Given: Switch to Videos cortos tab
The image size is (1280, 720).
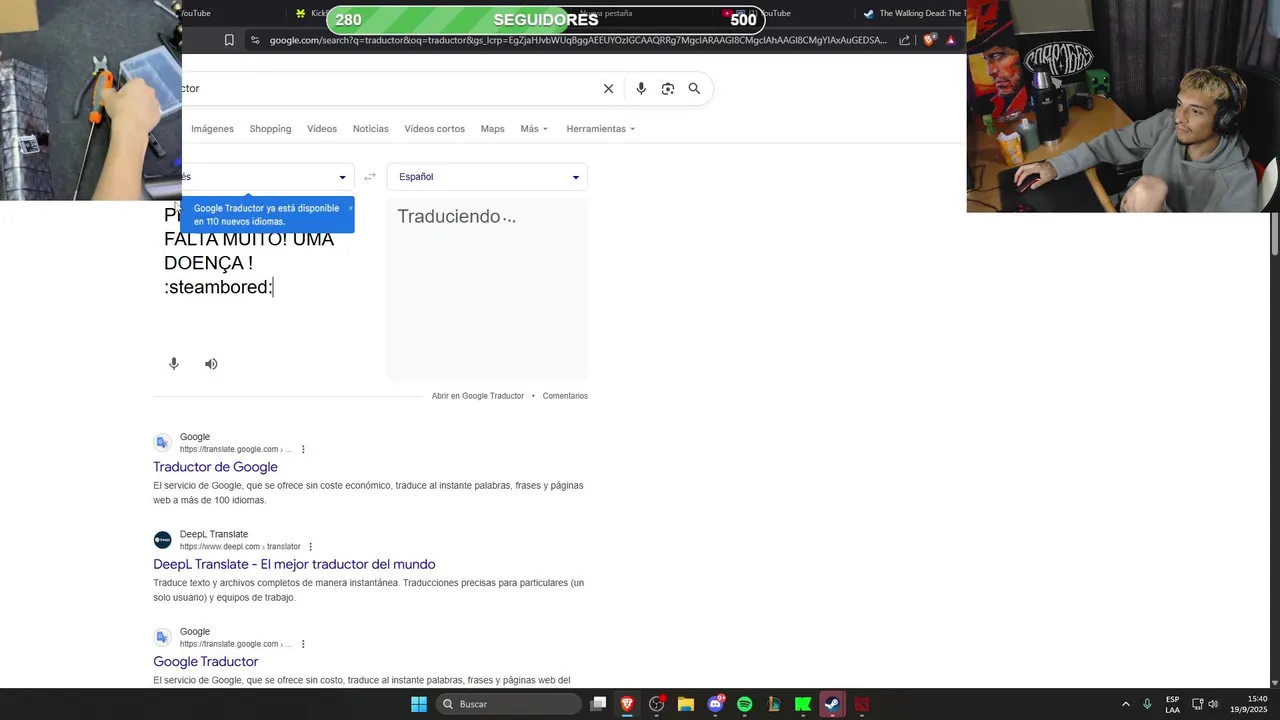Looking at the screenshot, I should pos(434,129).
